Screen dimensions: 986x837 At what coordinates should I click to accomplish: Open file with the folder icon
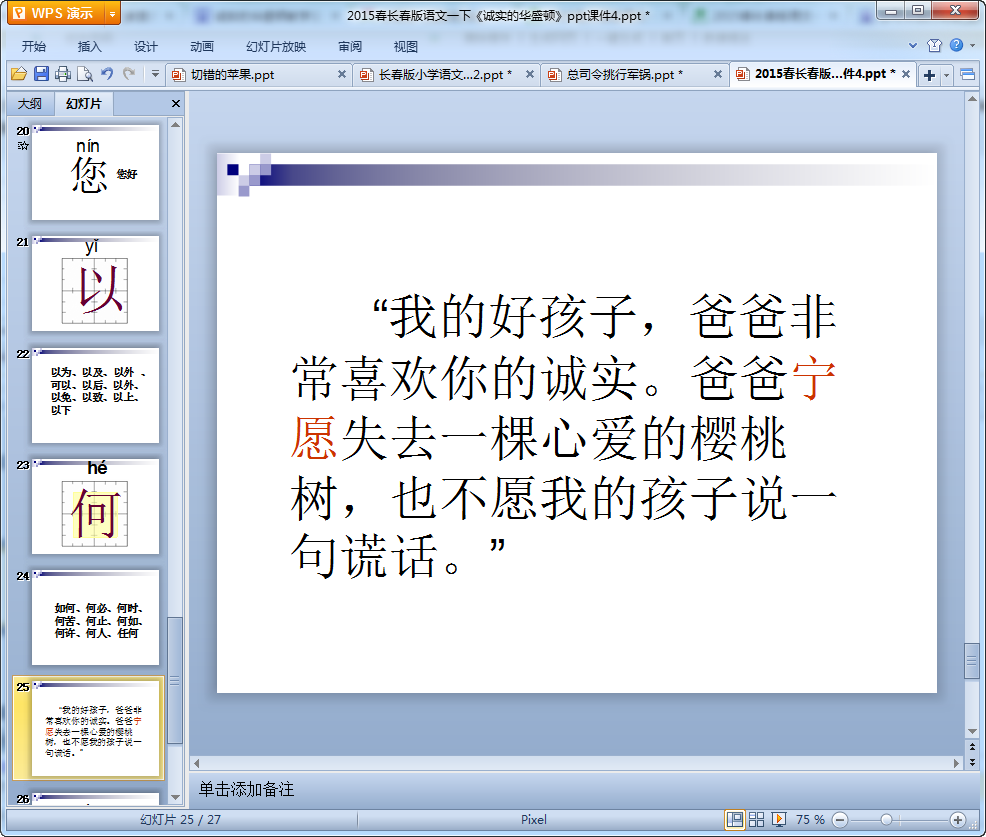point(19,74)
